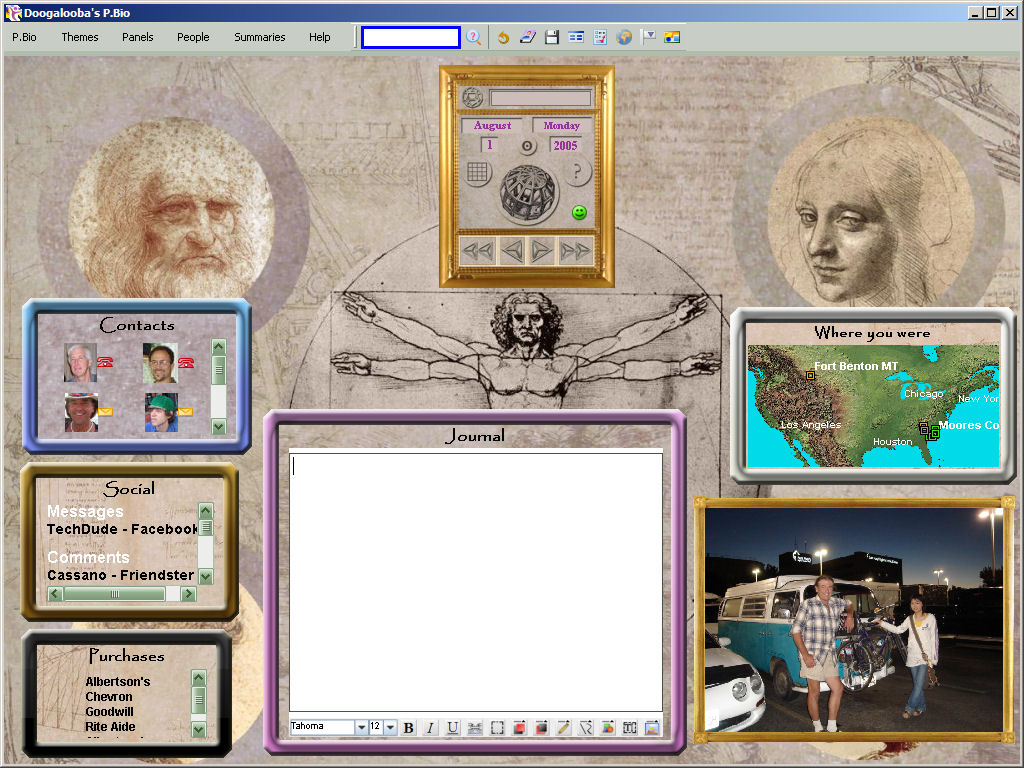1024x768 pixels.
Task: Click the dark red background color icon
Action: point(541,728)
